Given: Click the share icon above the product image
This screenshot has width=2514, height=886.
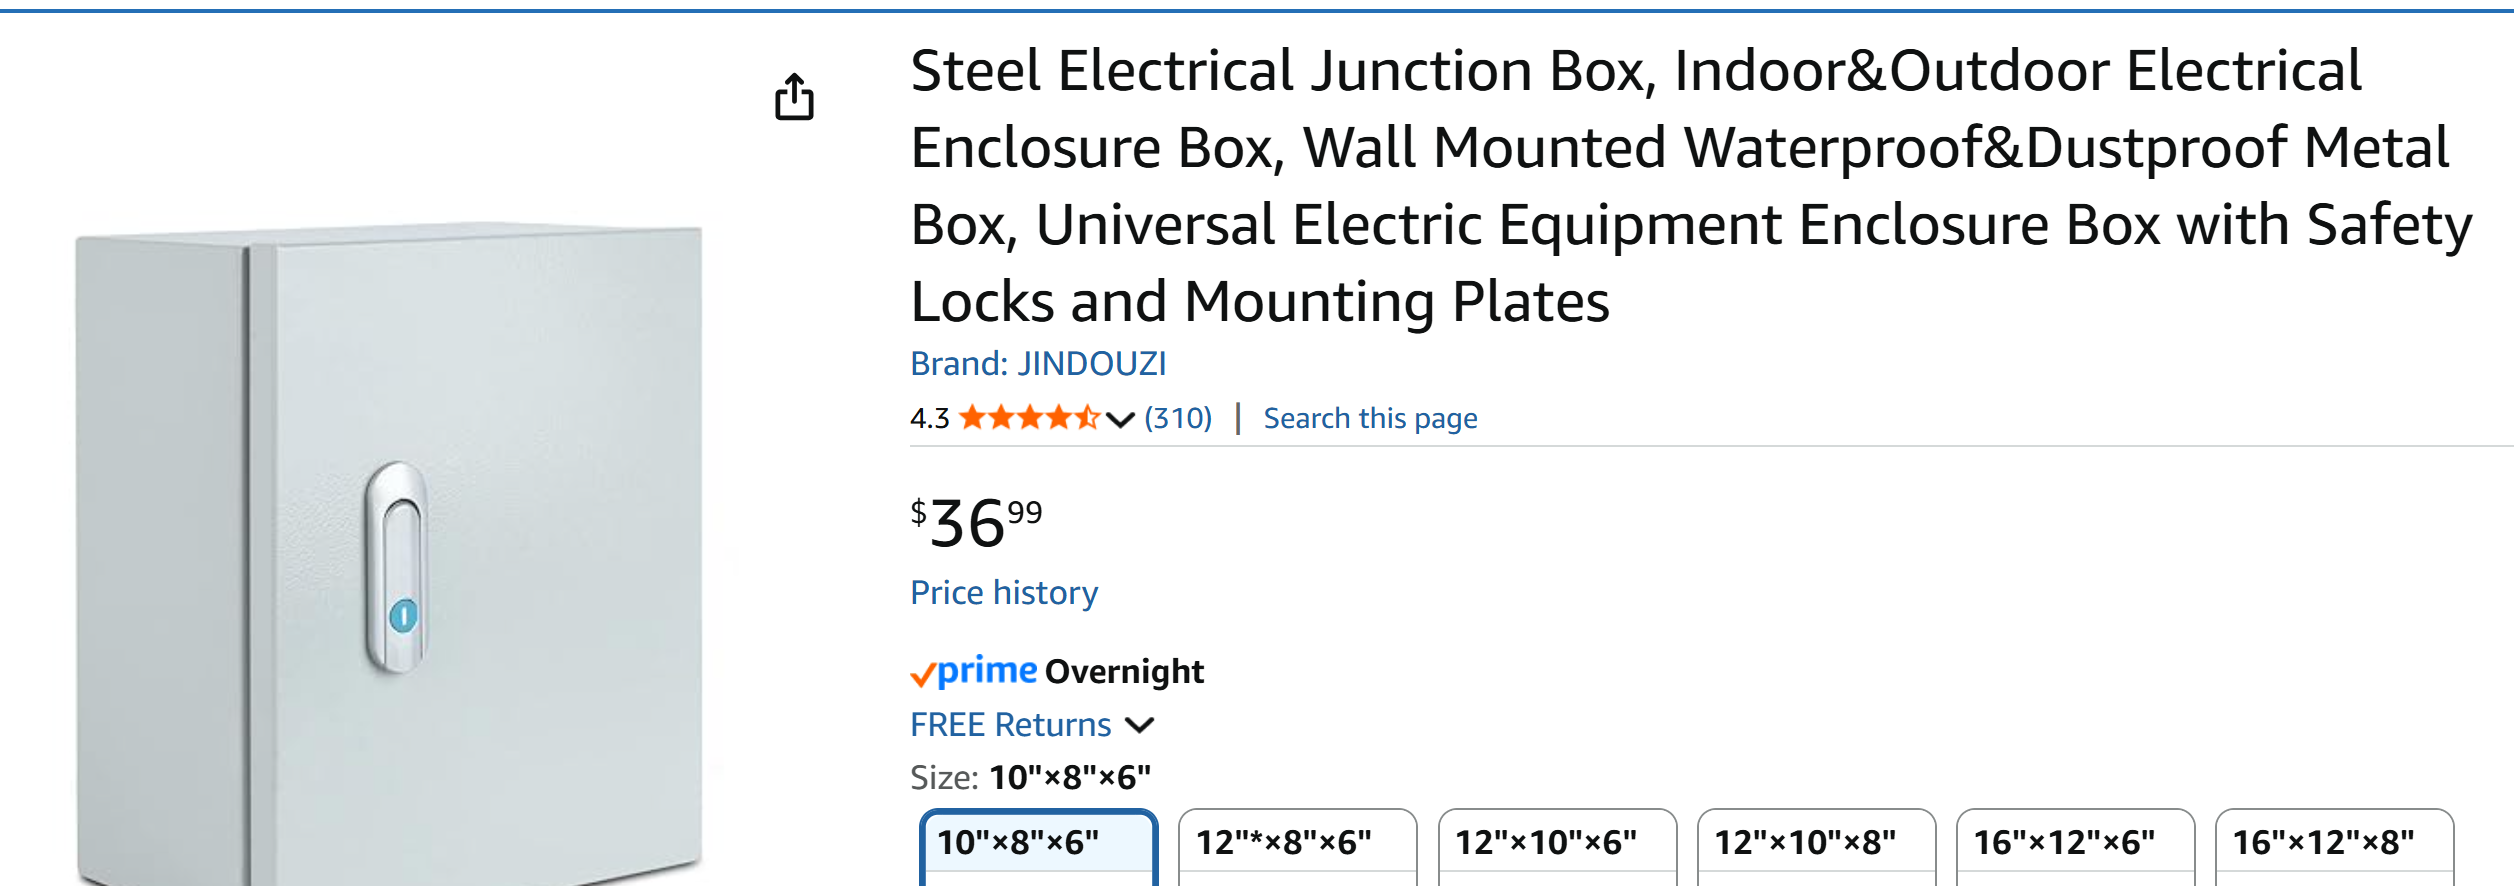Looking at the screenshot, I should coord(794,97).
